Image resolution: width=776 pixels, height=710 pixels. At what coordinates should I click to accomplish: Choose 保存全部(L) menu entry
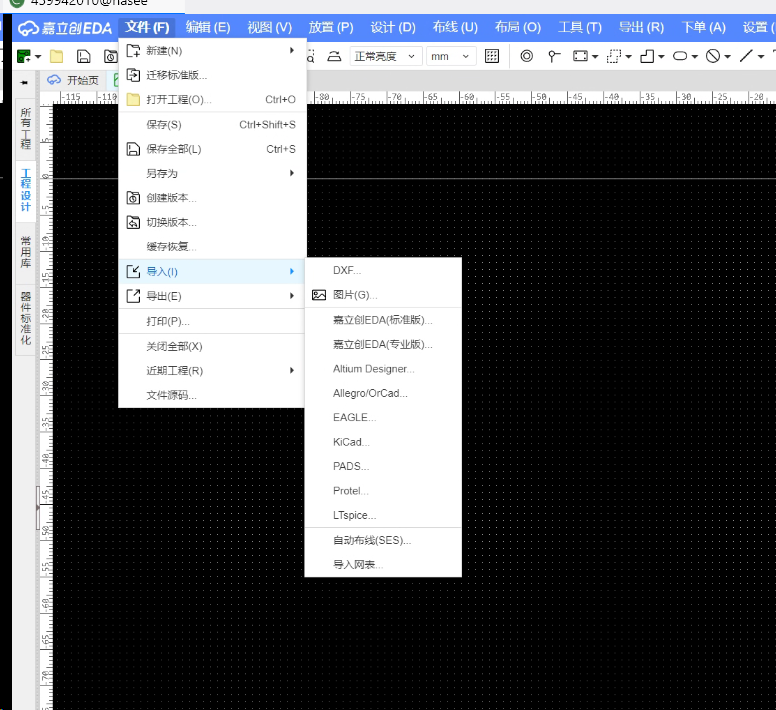click(x=212, y=149)
